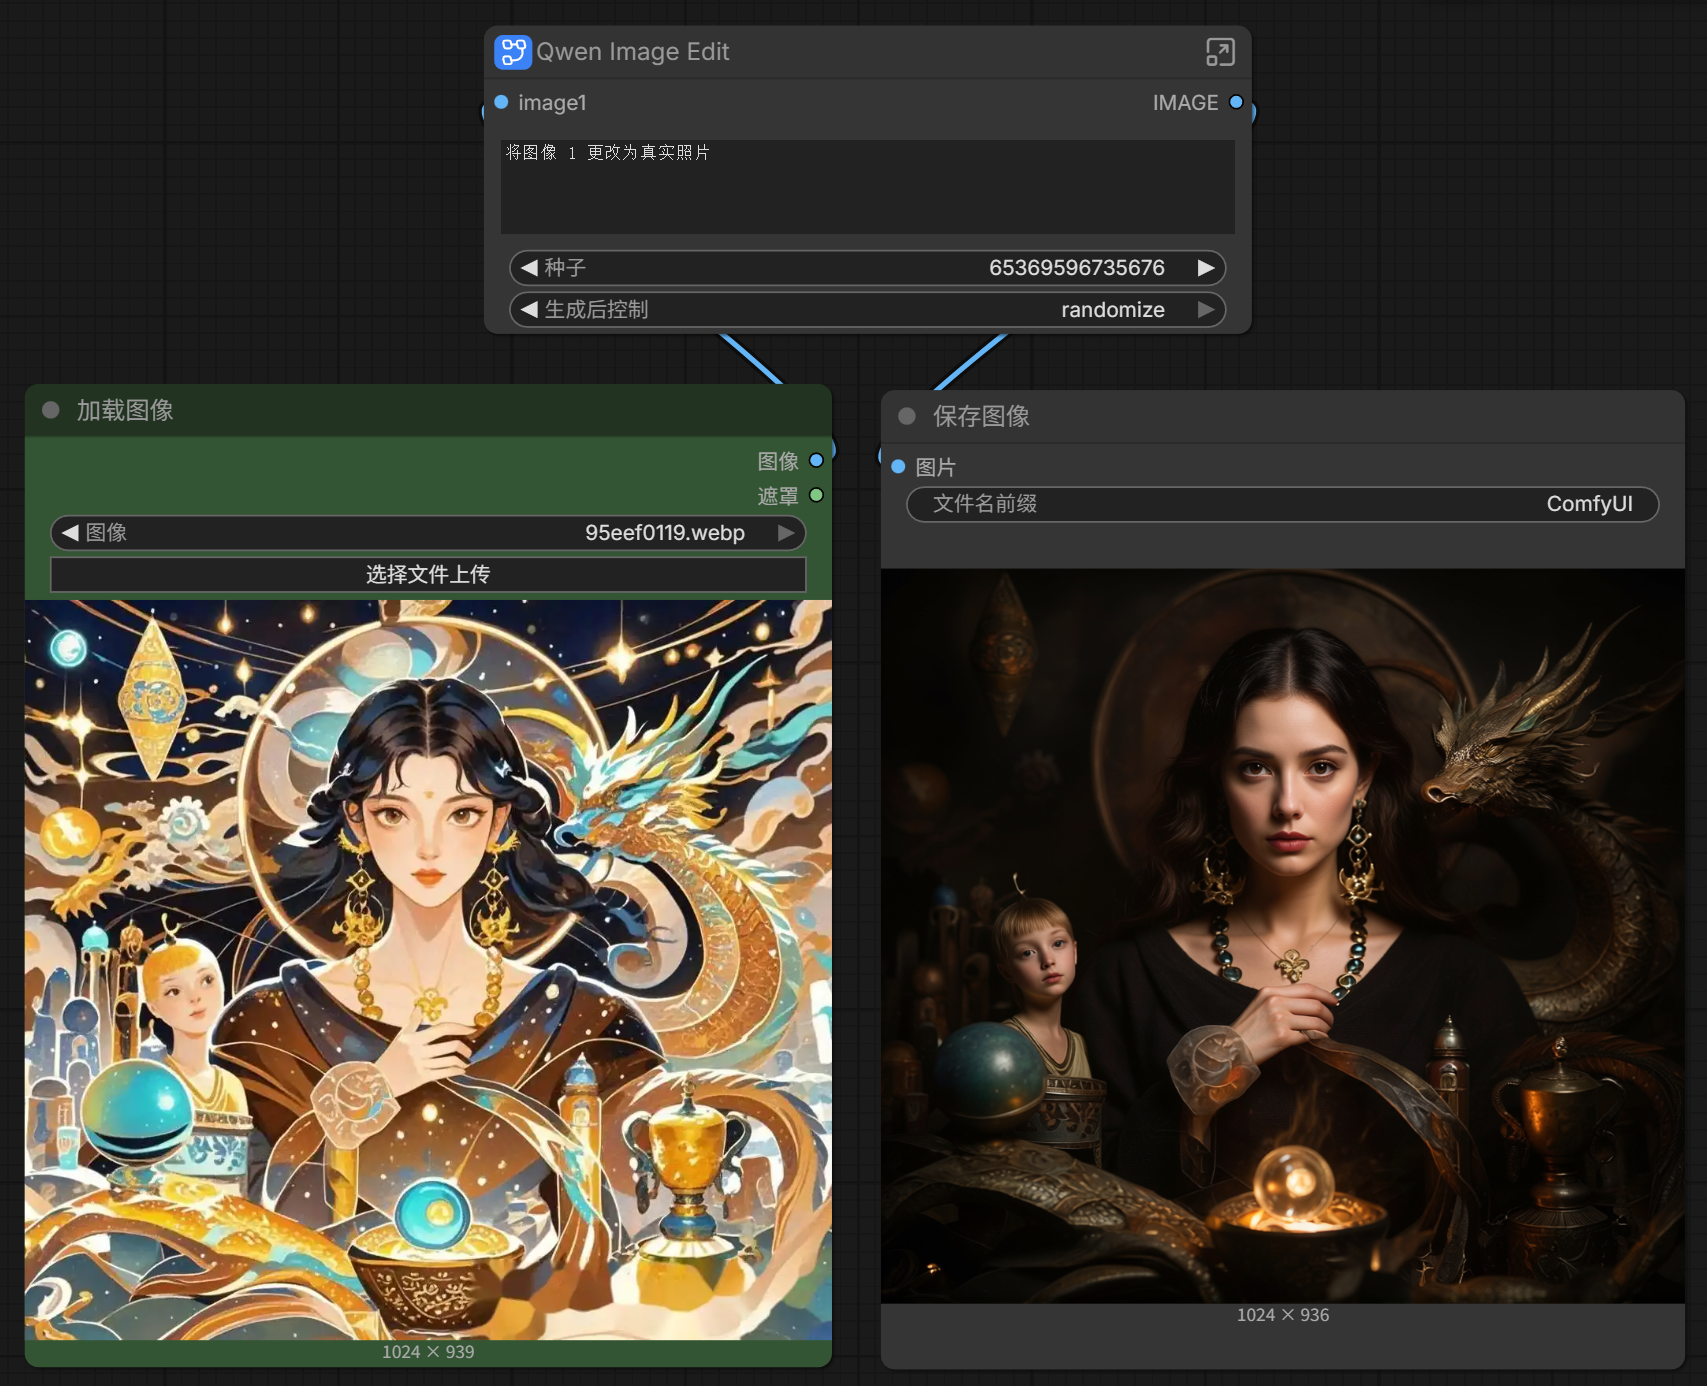Click the 遮罩 green output port

pyautogui.click(x=816, y=495)
